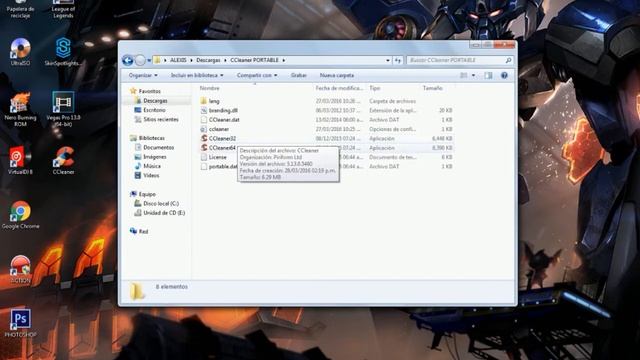Image resolution: width=640 pixels, height=360 pixels.
Task: Sort files by the Nombre column
Action: click(x=209, y=88)
